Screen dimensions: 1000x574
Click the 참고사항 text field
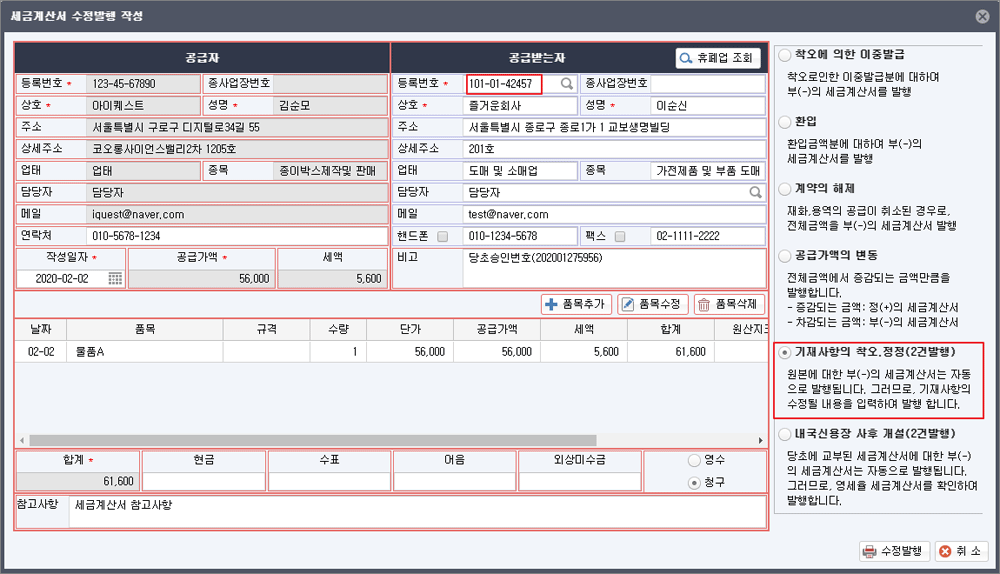418,511
